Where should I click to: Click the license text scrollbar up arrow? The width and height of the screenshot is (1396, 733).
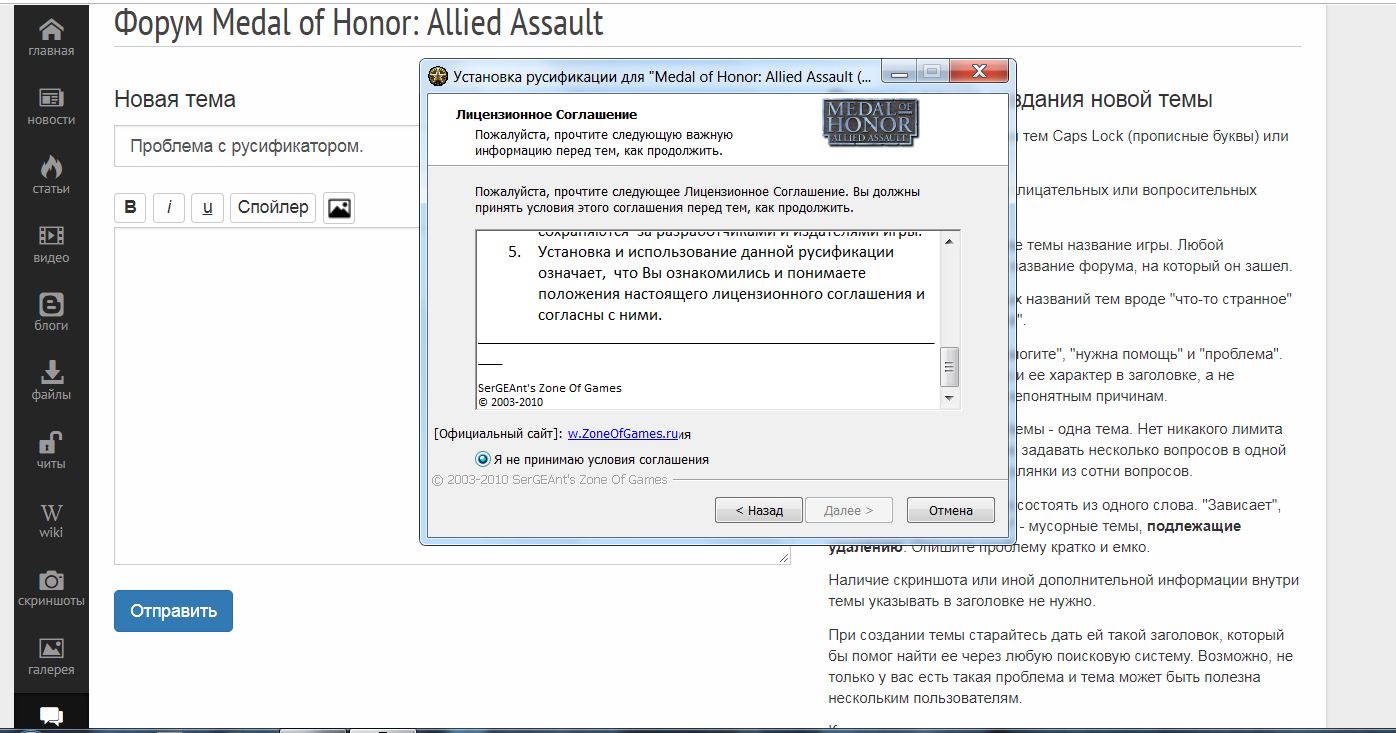950,241
